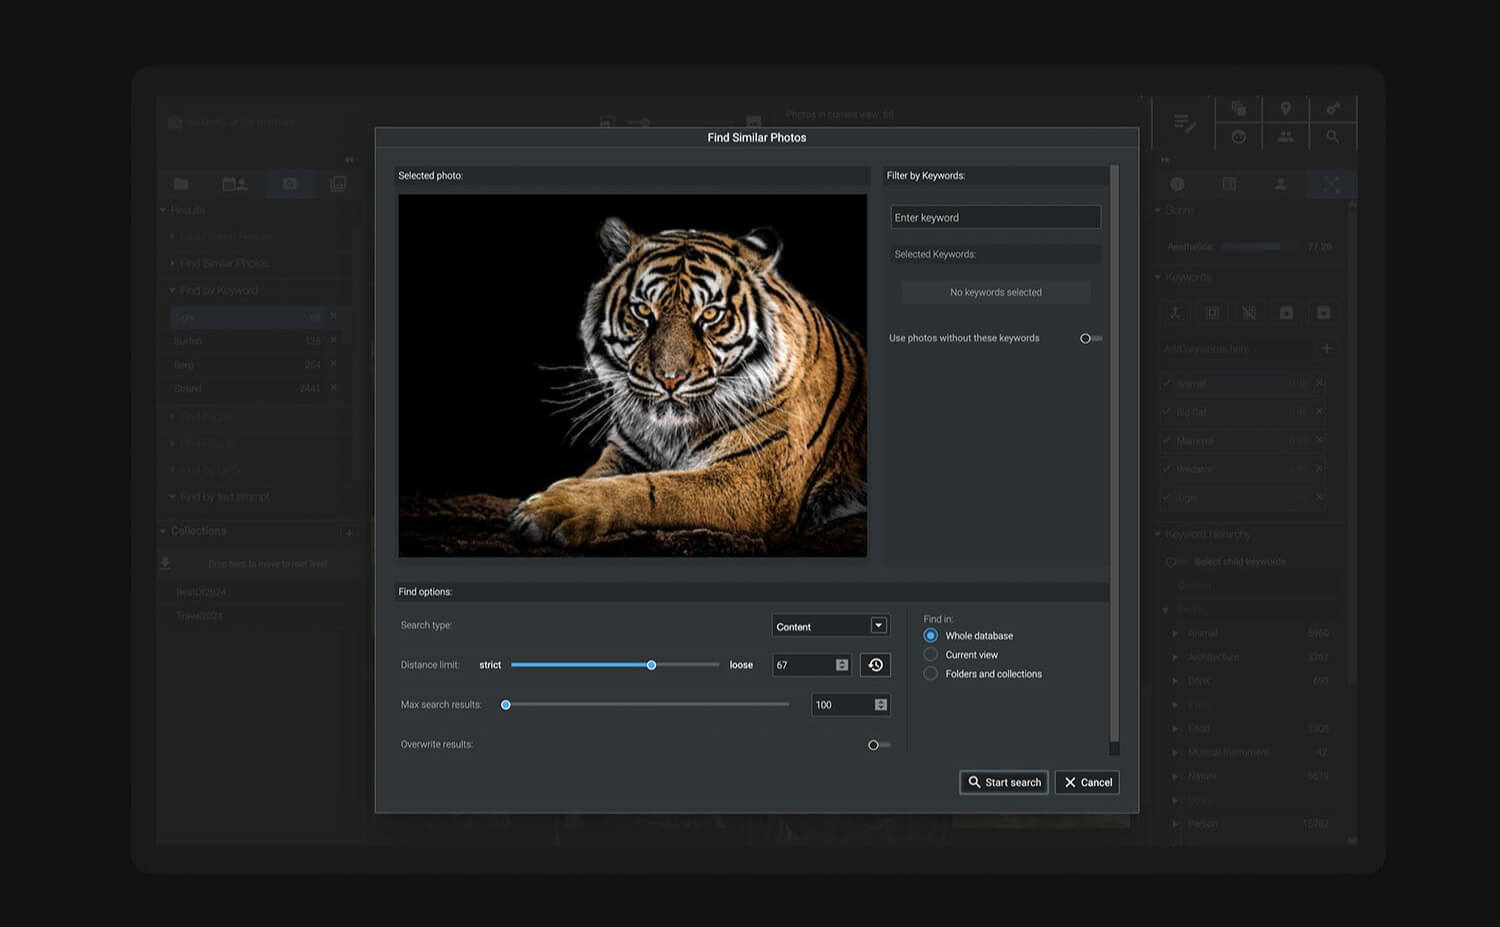The width and height of the screenshot is (1500, 927).
Task: Click the duplicate images icon in top-right toolbar
Action: point(1239,108)
